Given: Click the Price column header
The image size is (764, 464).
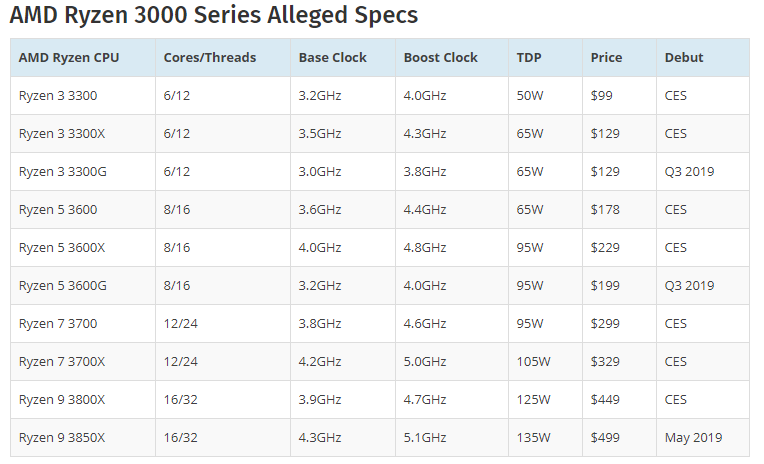Looking at the screenshot, I should [x=619, y=58].
